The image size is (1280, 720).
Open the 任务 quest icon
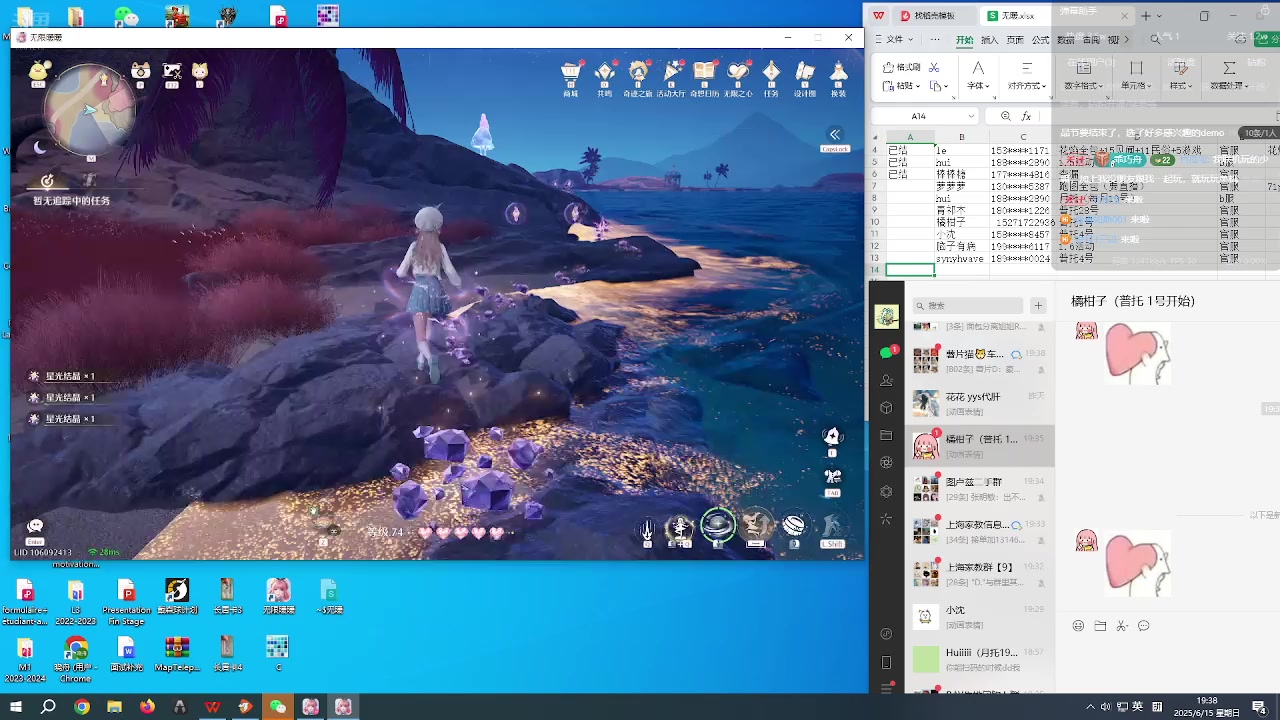tap(771, 73)
